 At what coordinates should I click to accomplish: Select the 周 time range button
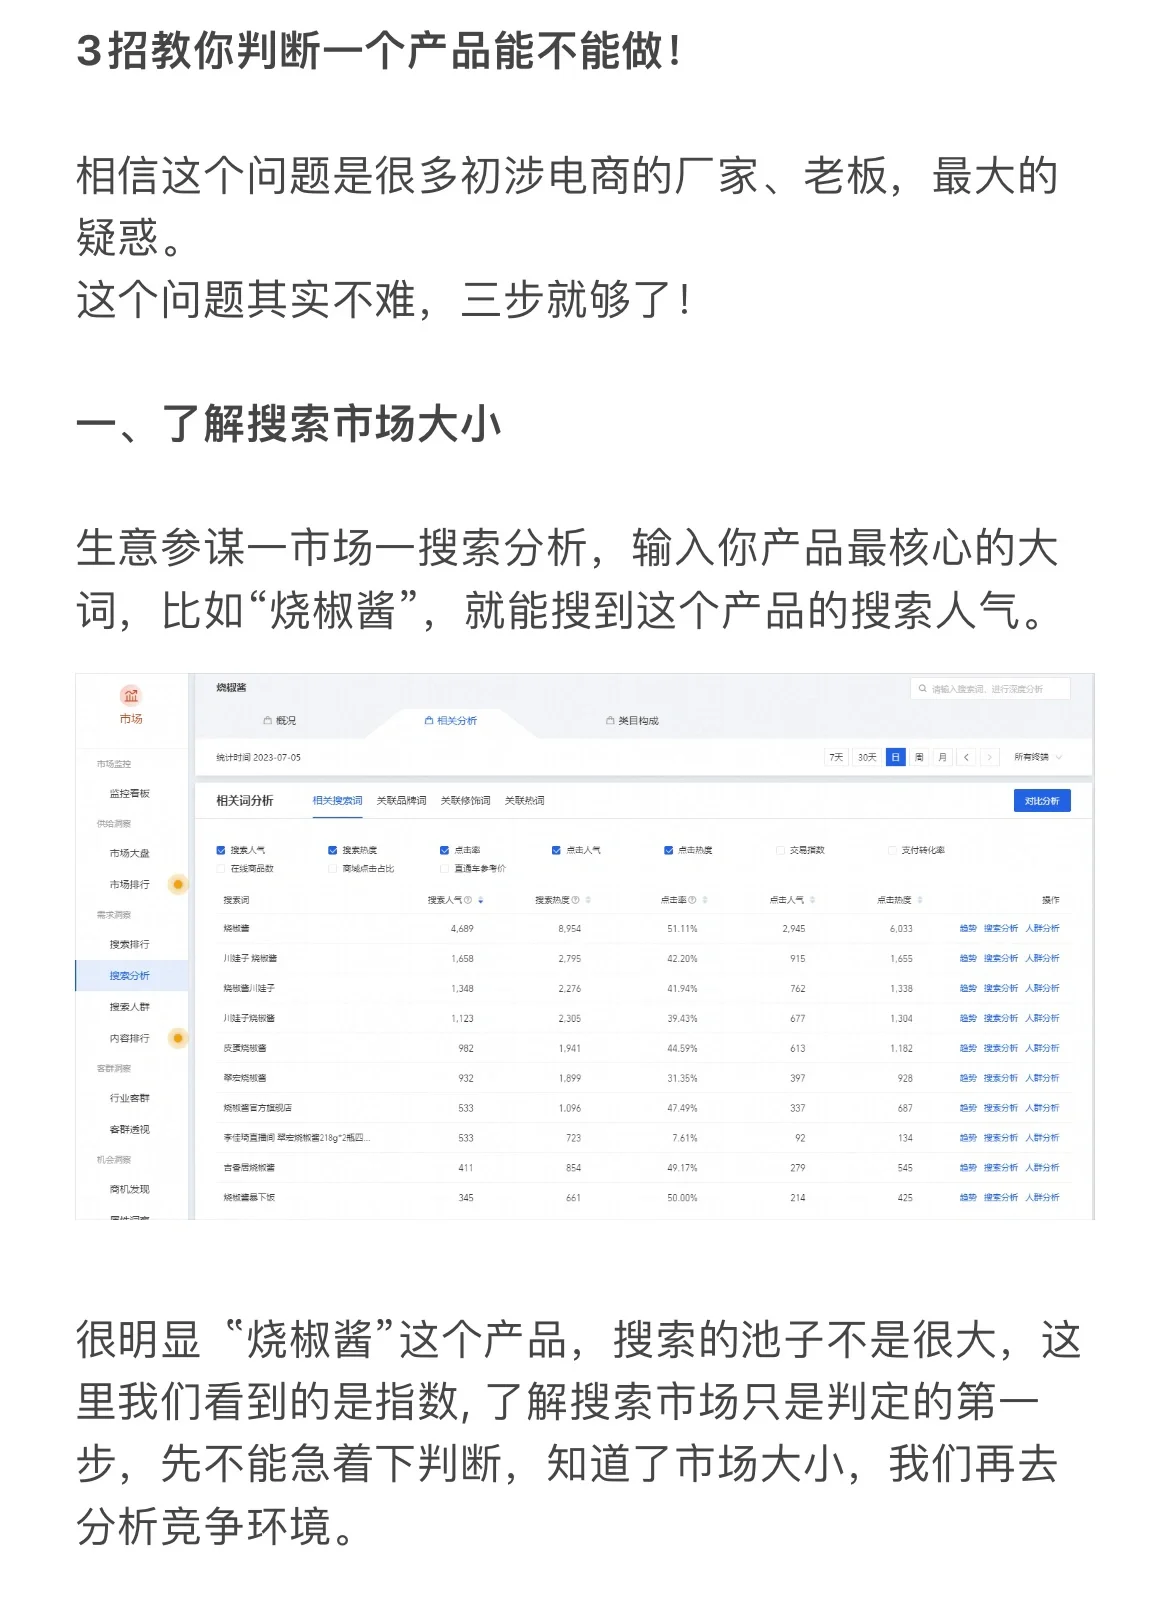click(x=919, y=757)
